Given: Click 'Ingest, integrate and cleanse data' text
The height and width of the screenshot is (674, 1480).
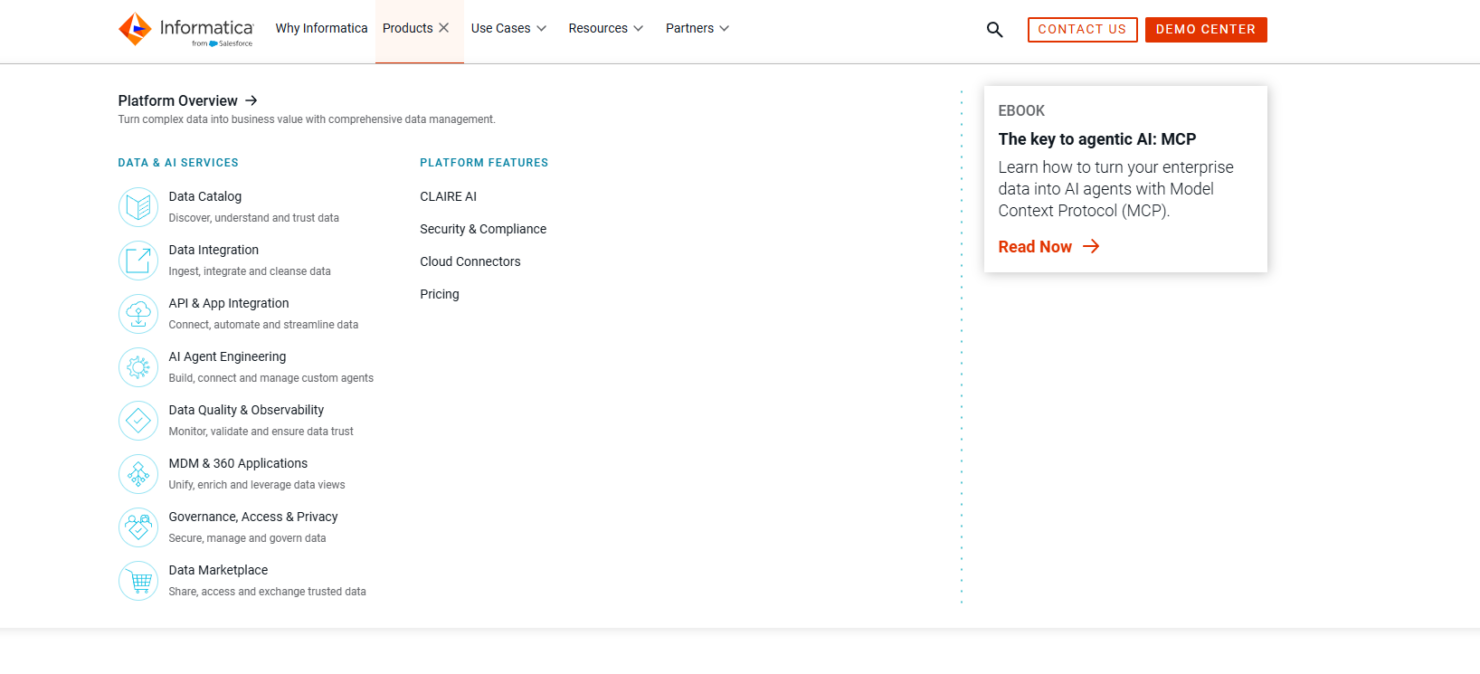Looking at the screenshot, I should (249, 271).
